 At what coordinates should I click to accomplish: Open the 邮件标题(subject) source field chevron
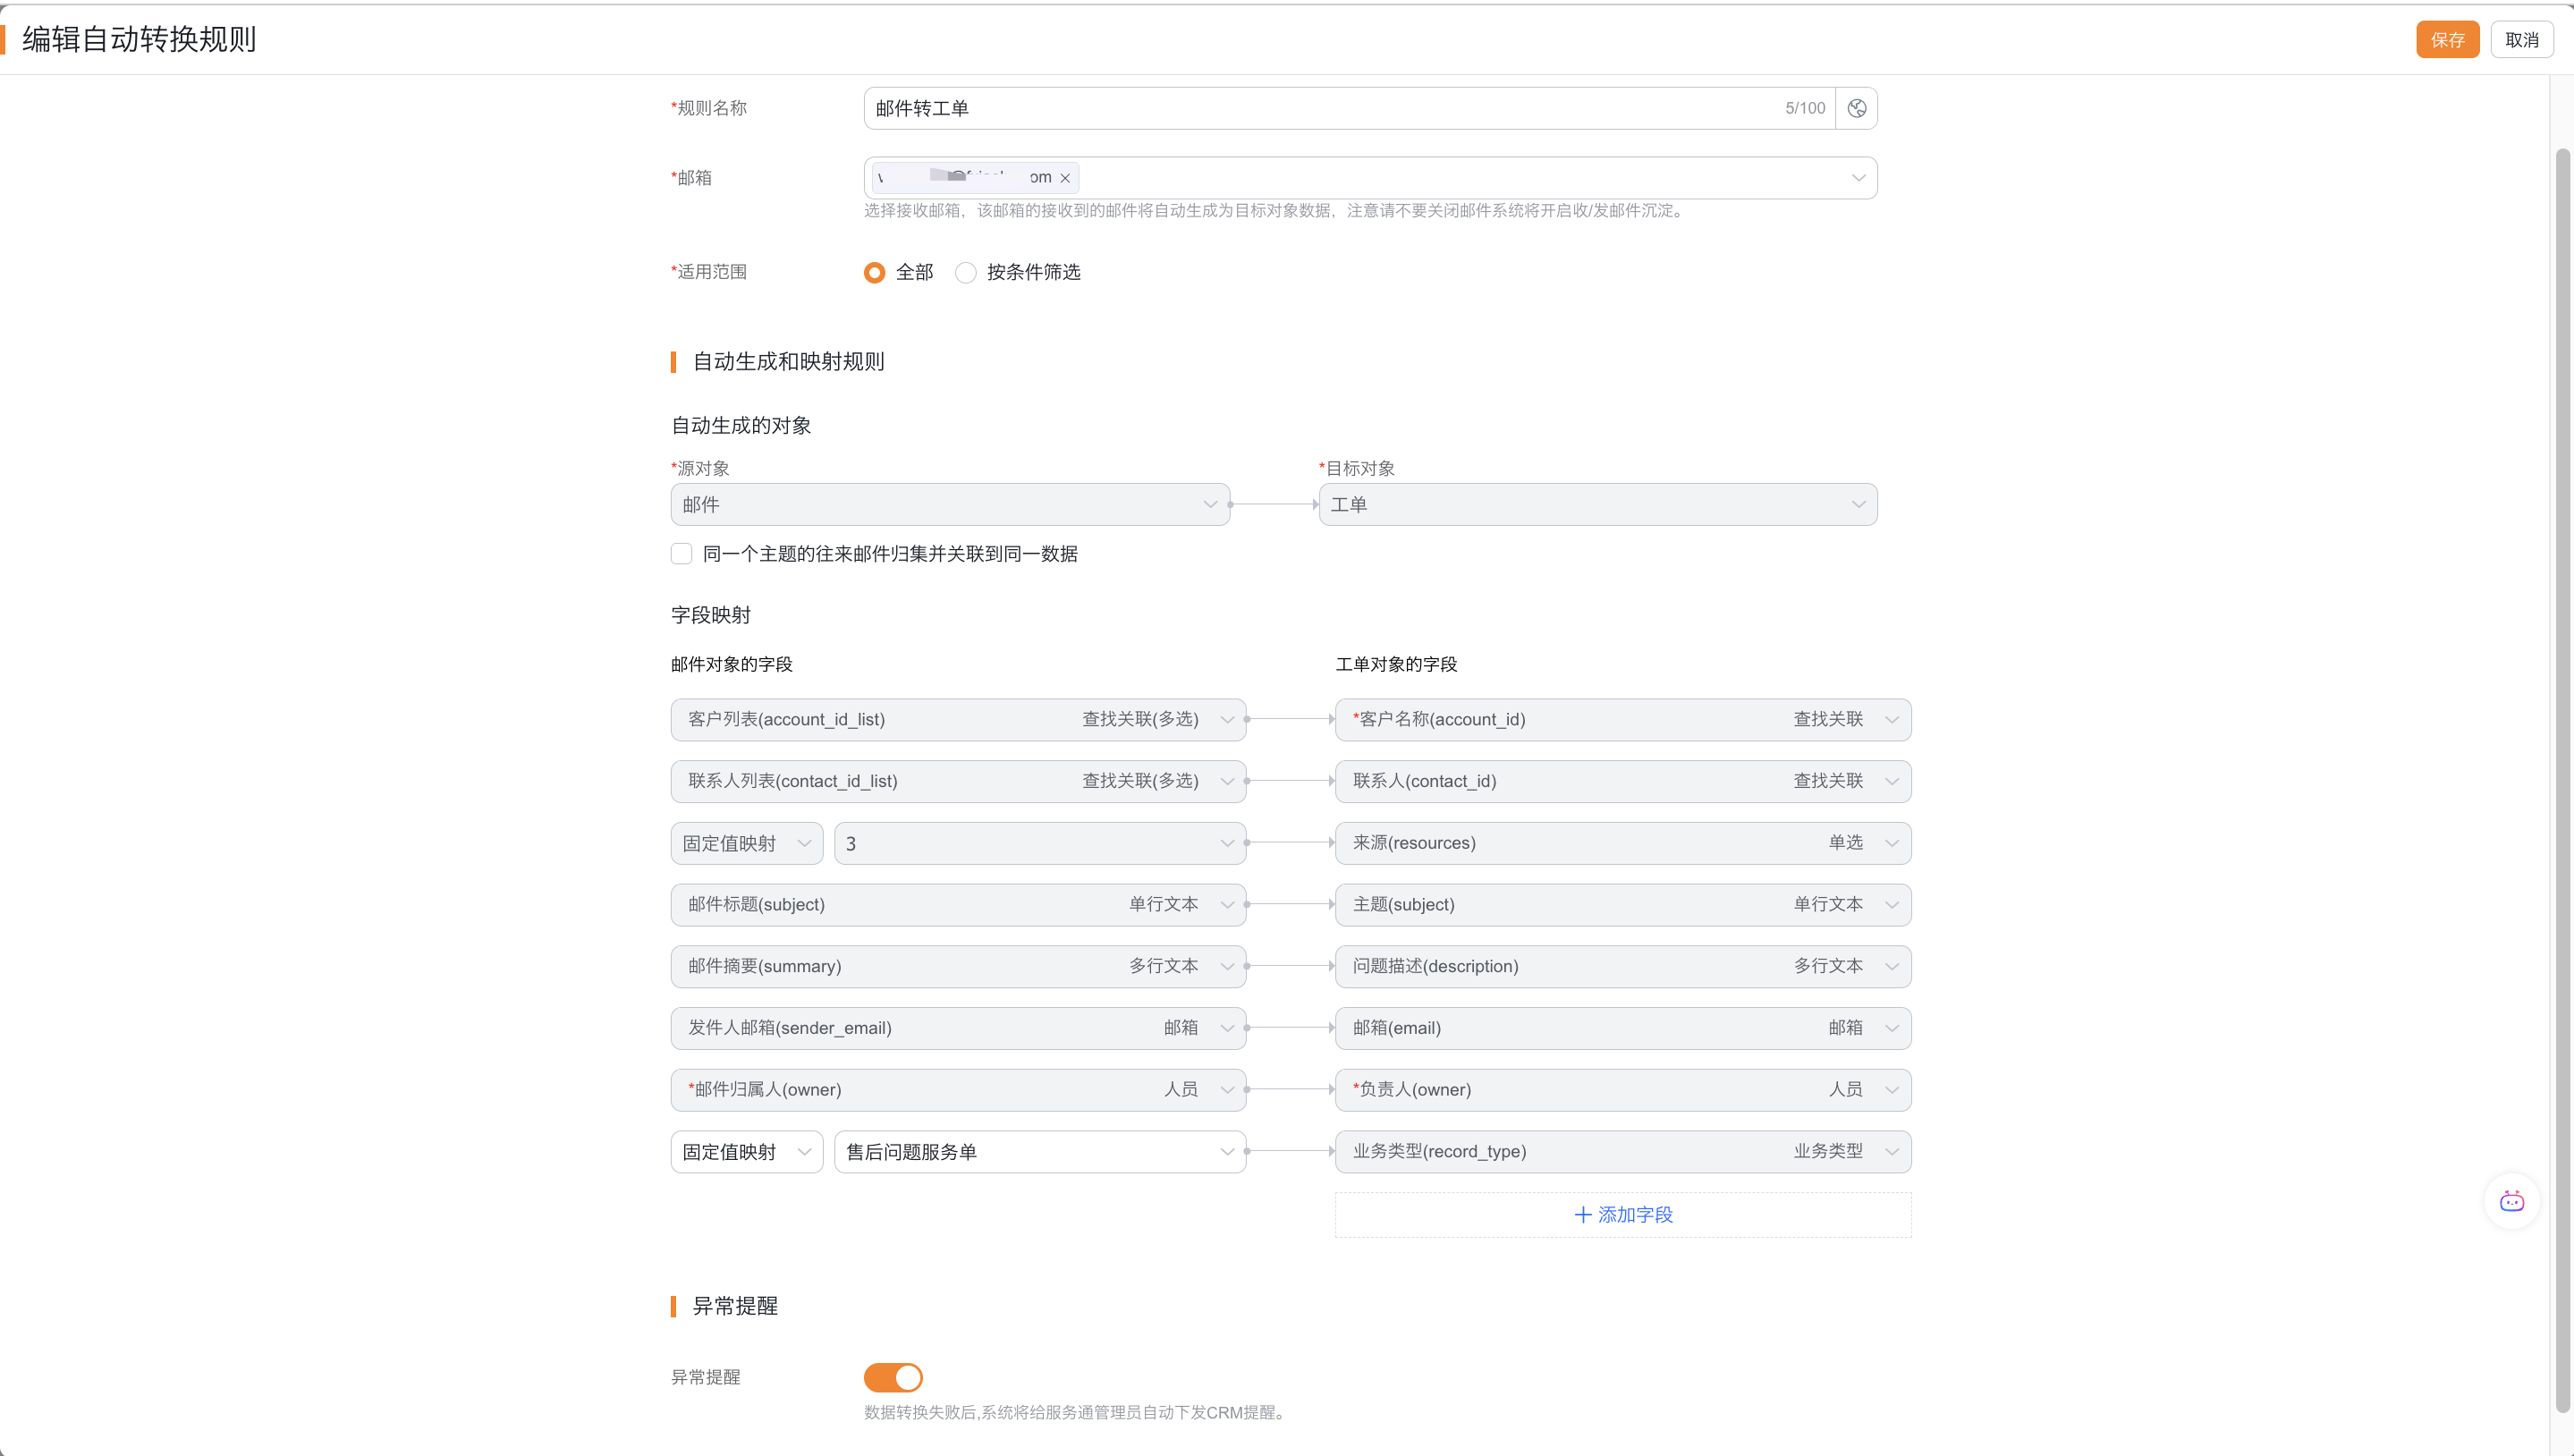click(1227, 905)
